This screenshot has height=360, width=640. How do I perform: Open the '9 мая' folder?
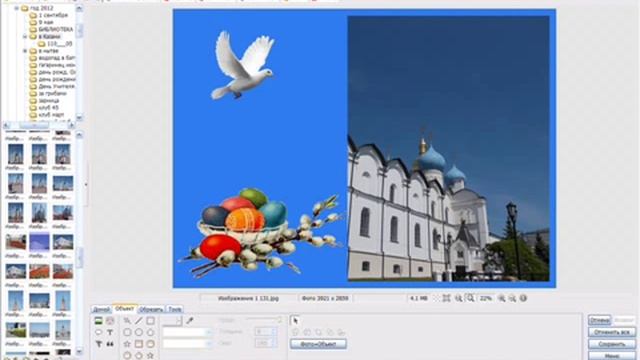point(46,22)
